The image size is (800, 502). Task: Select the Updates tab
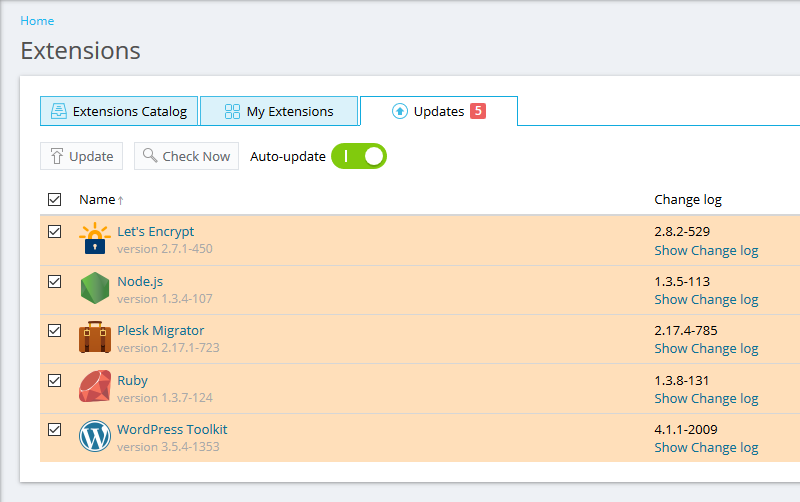(x=439, y=111)
